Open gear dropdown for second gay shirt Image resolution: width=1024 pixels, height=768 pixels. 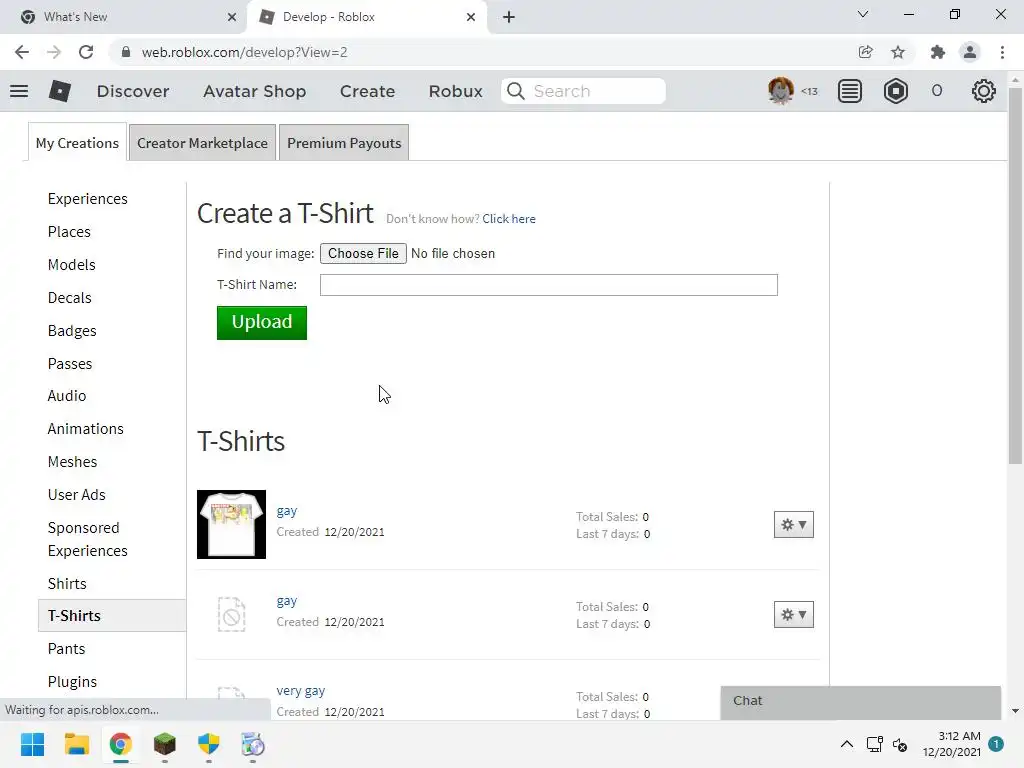coord(793,615)
